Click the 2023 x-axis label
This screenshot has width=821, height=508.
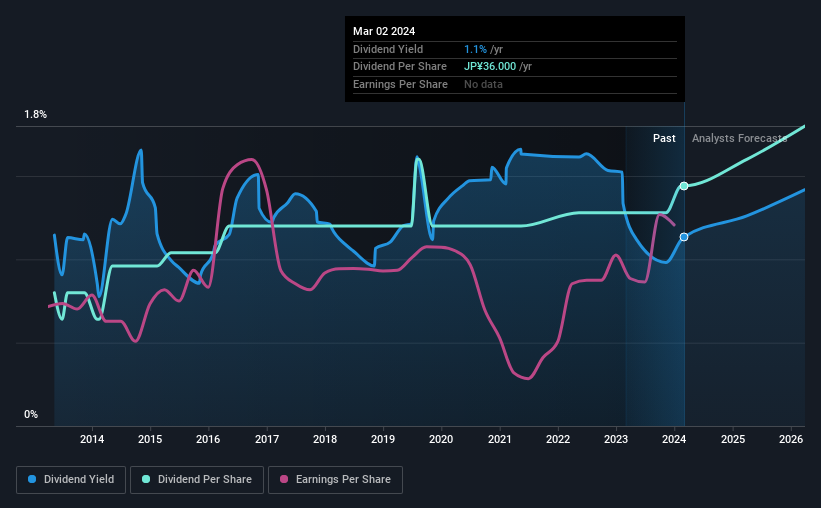pos(616,439)
